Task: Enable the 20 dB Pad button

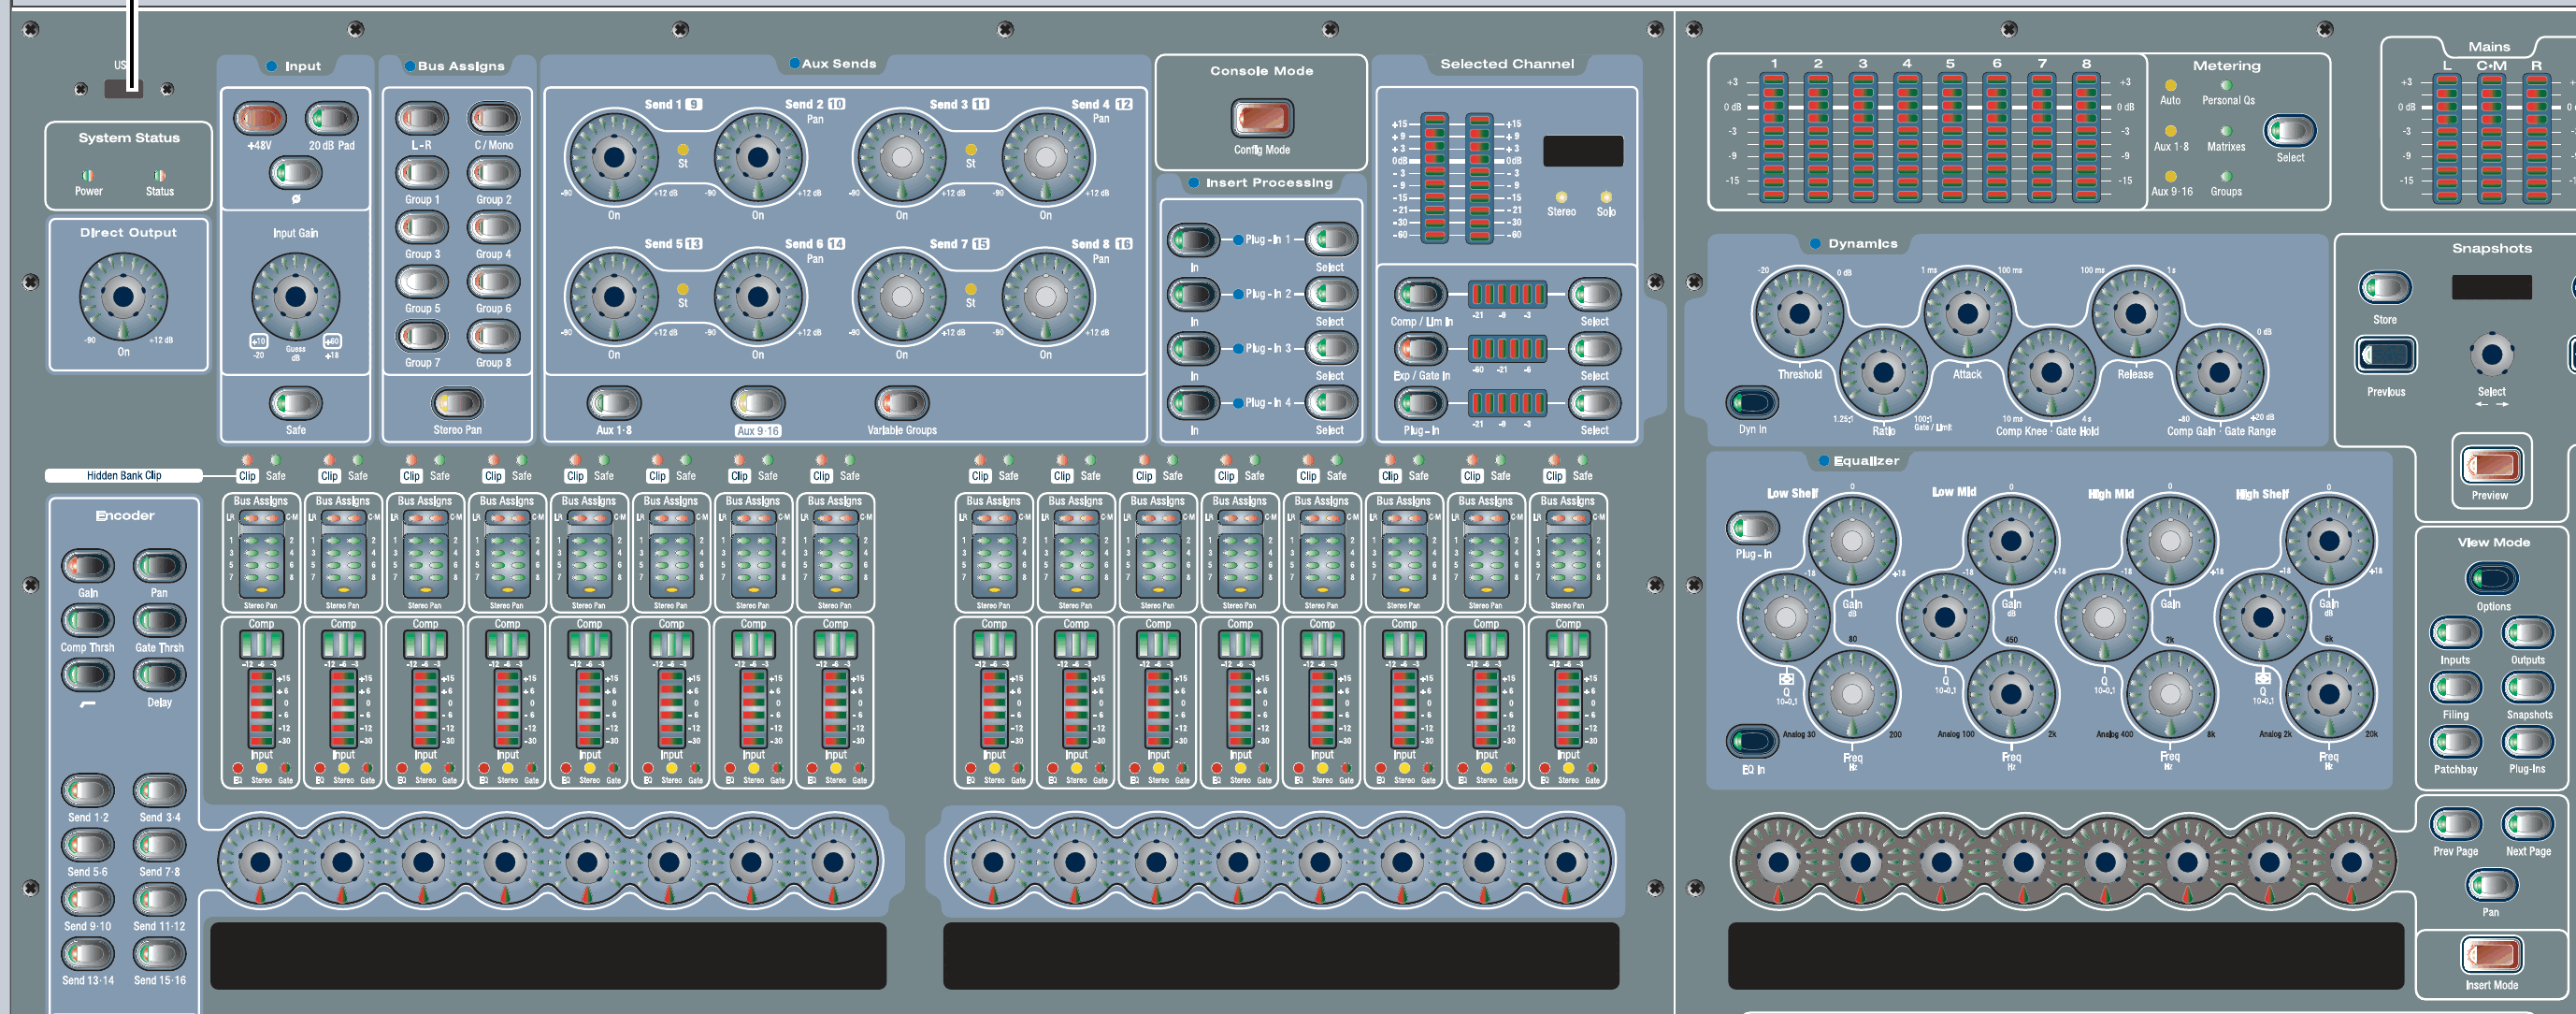Action: click(x=331, y=118)
